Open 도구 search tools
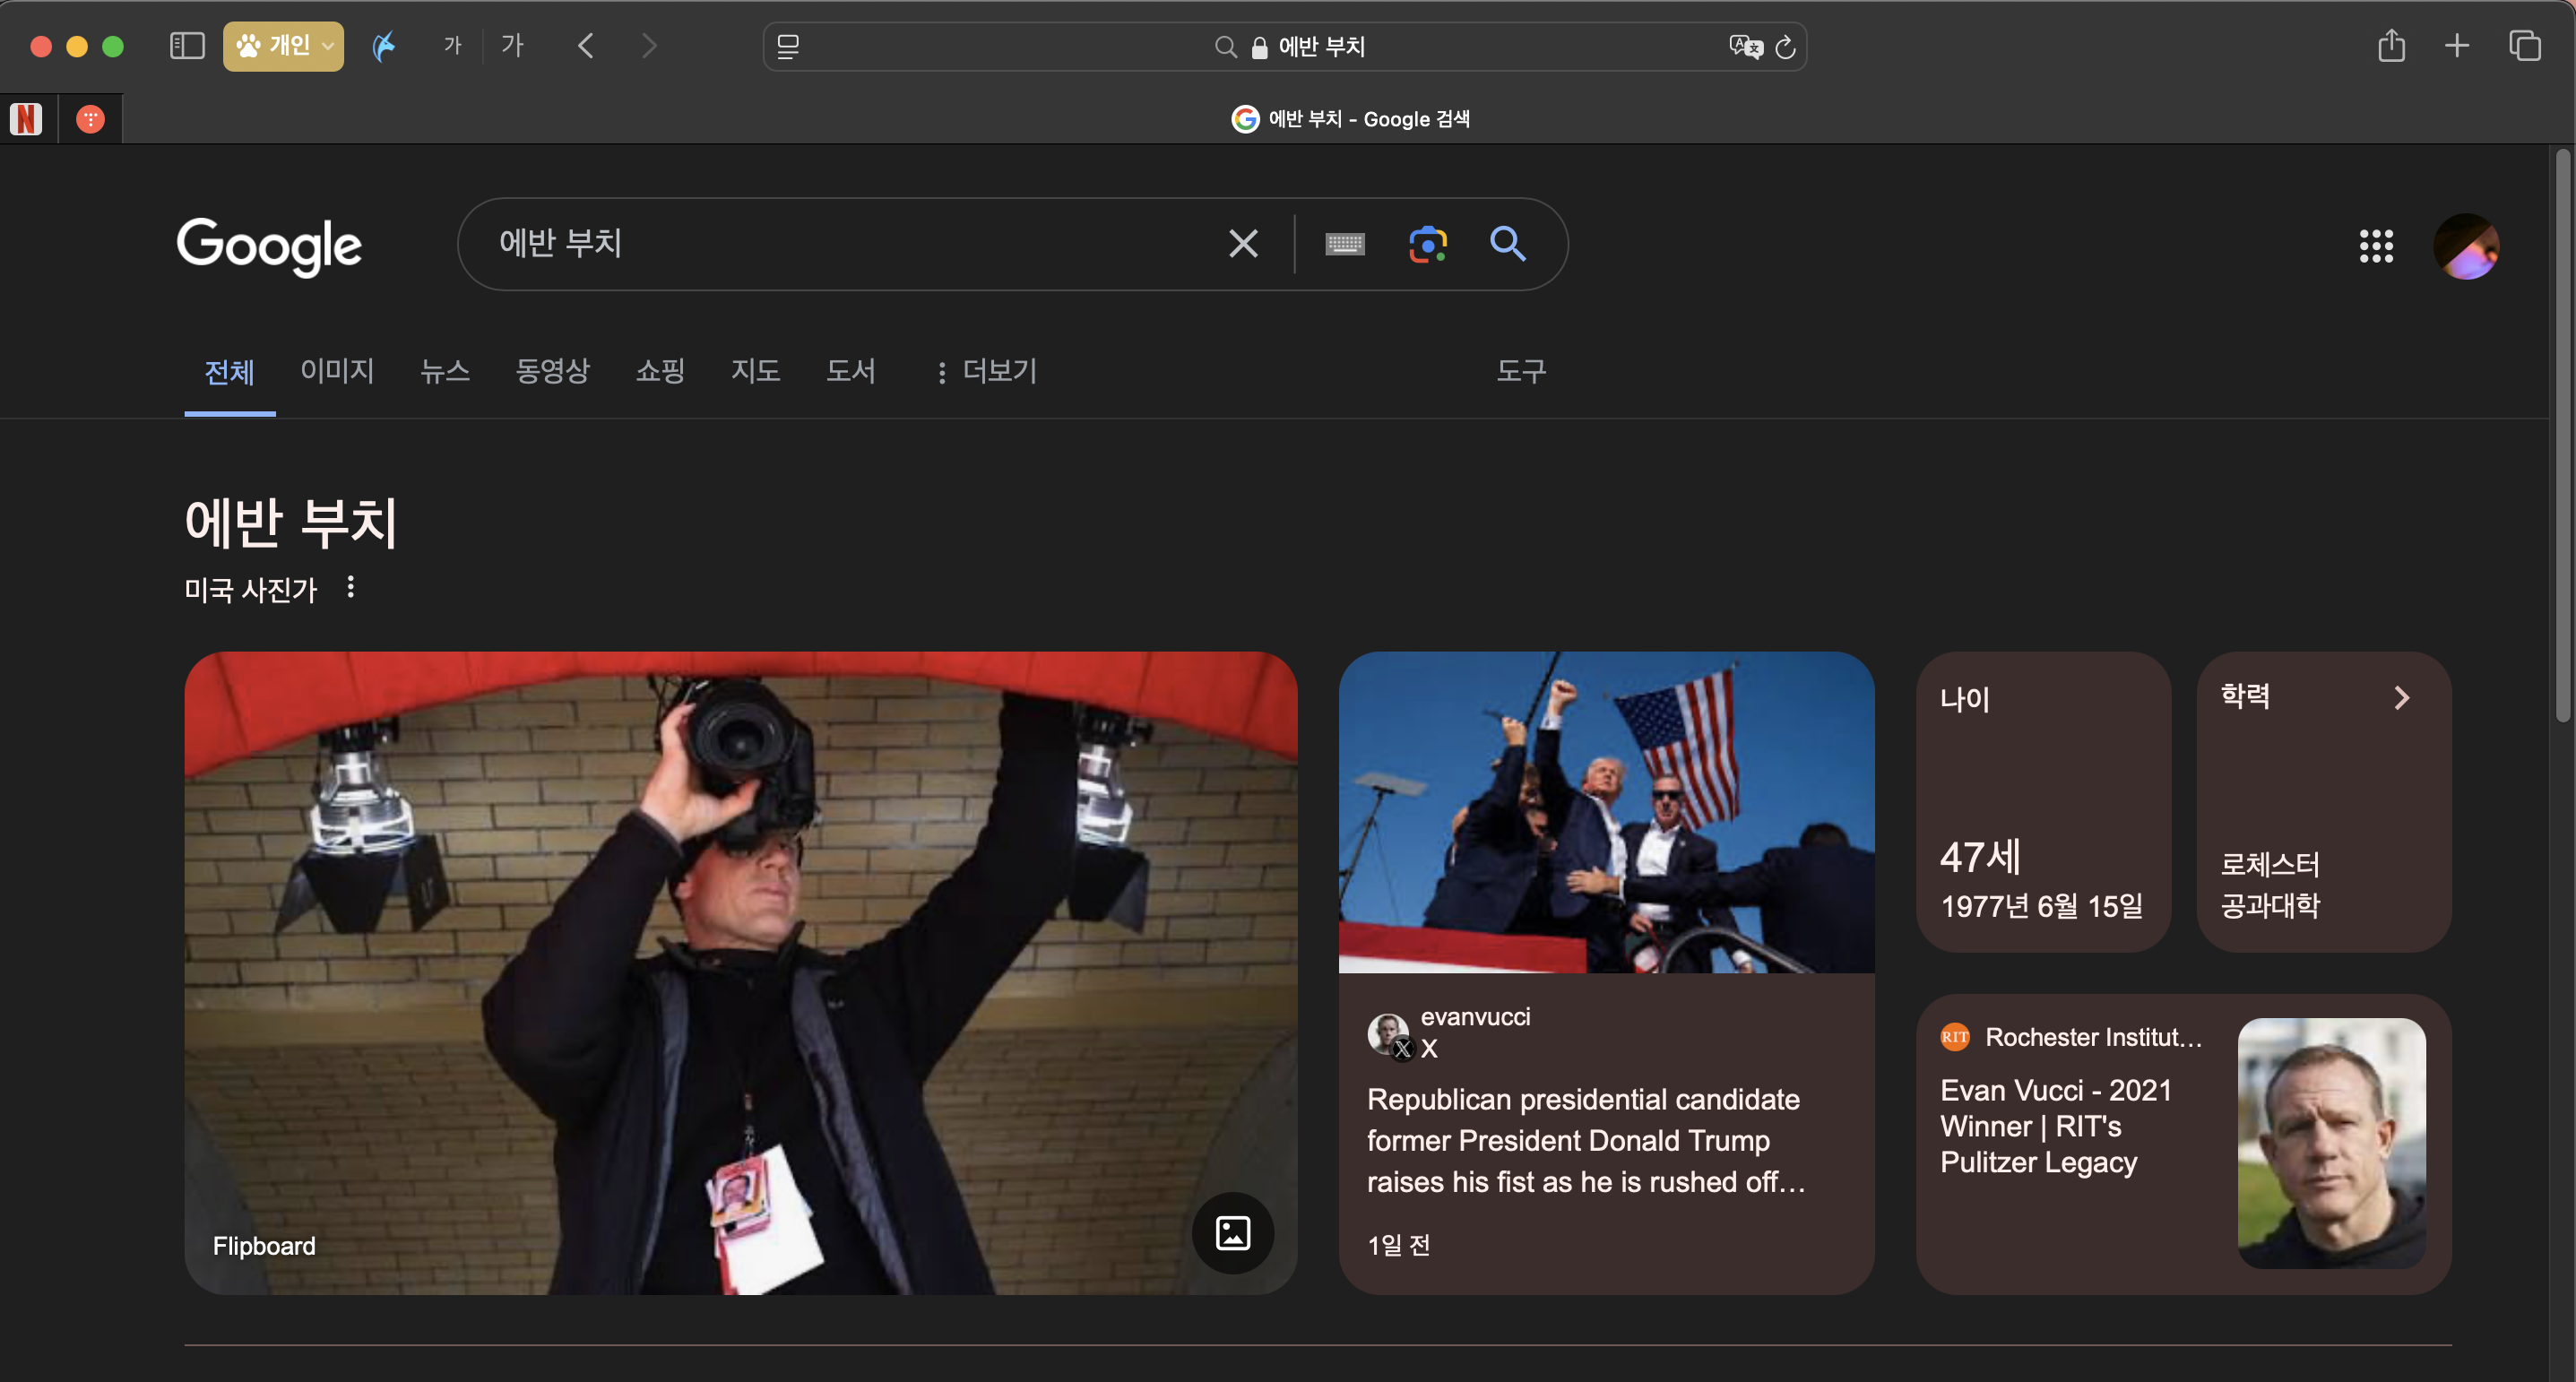 (x=1521, y=371)
